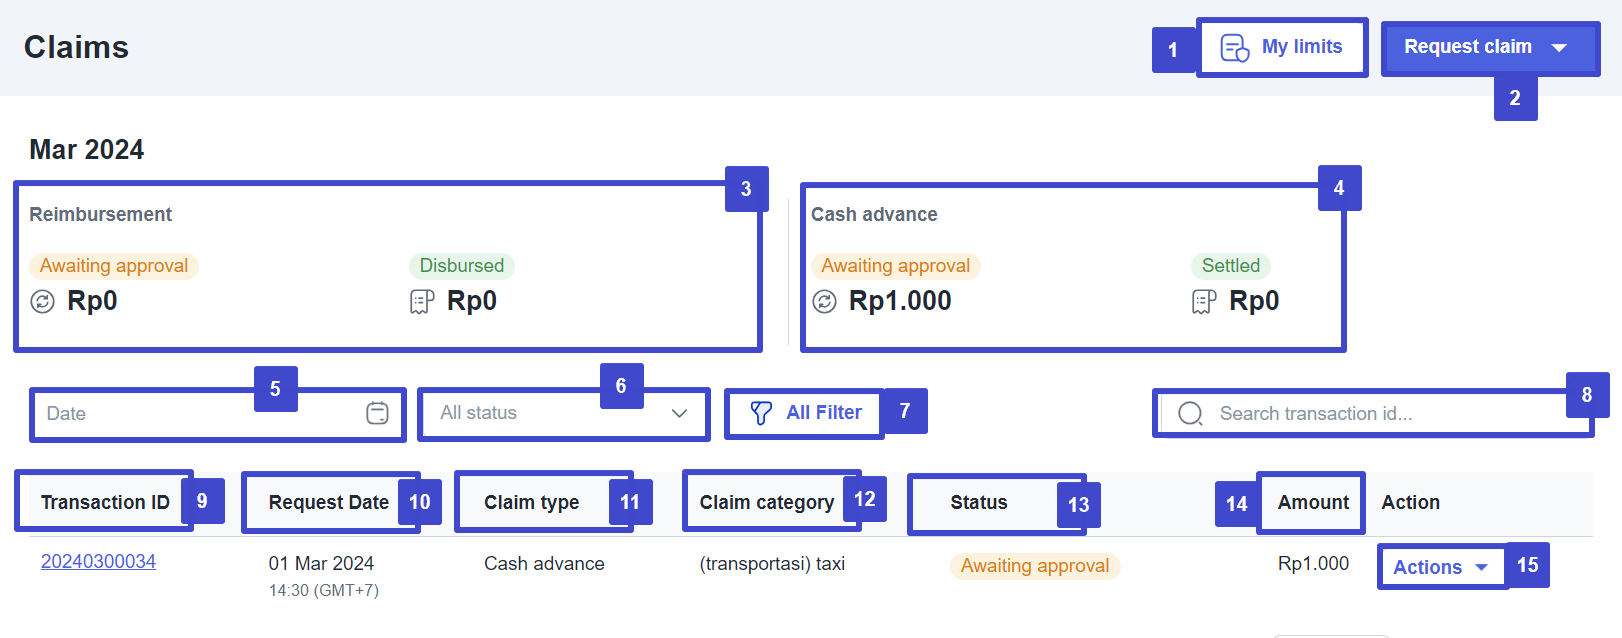The image size is (1622, 638).
Task: Click the calendar icon in Date field
Action: [x=377, y=413]
